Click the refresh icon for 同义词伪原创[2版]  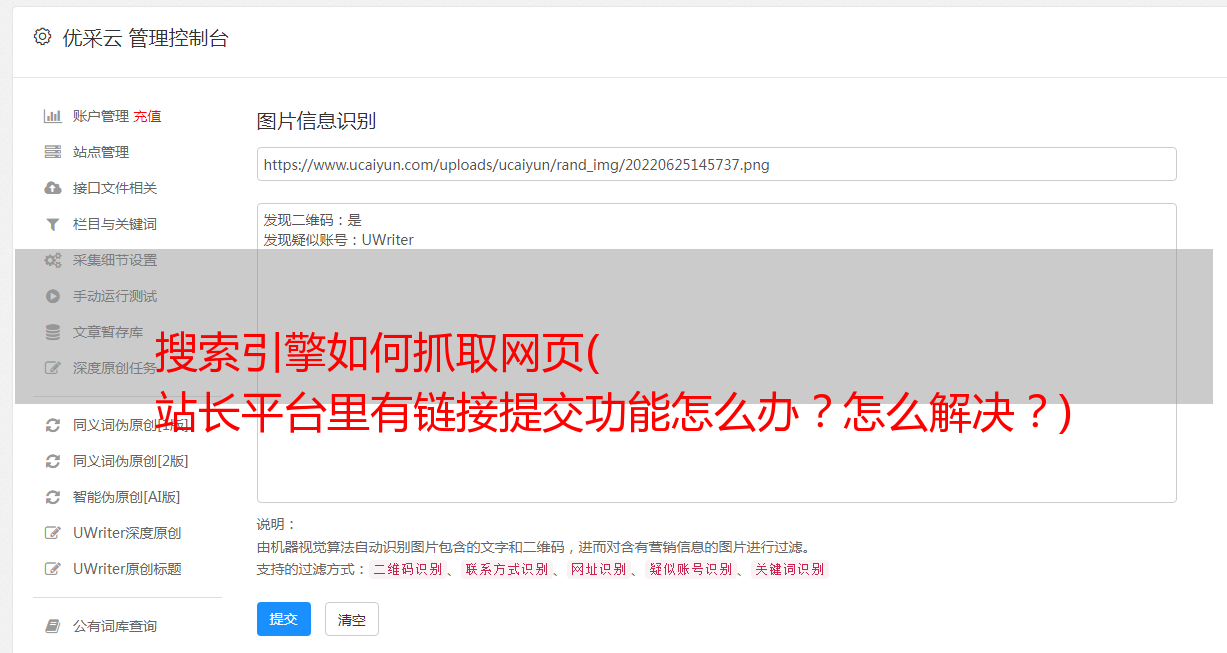tap(53, 461)
